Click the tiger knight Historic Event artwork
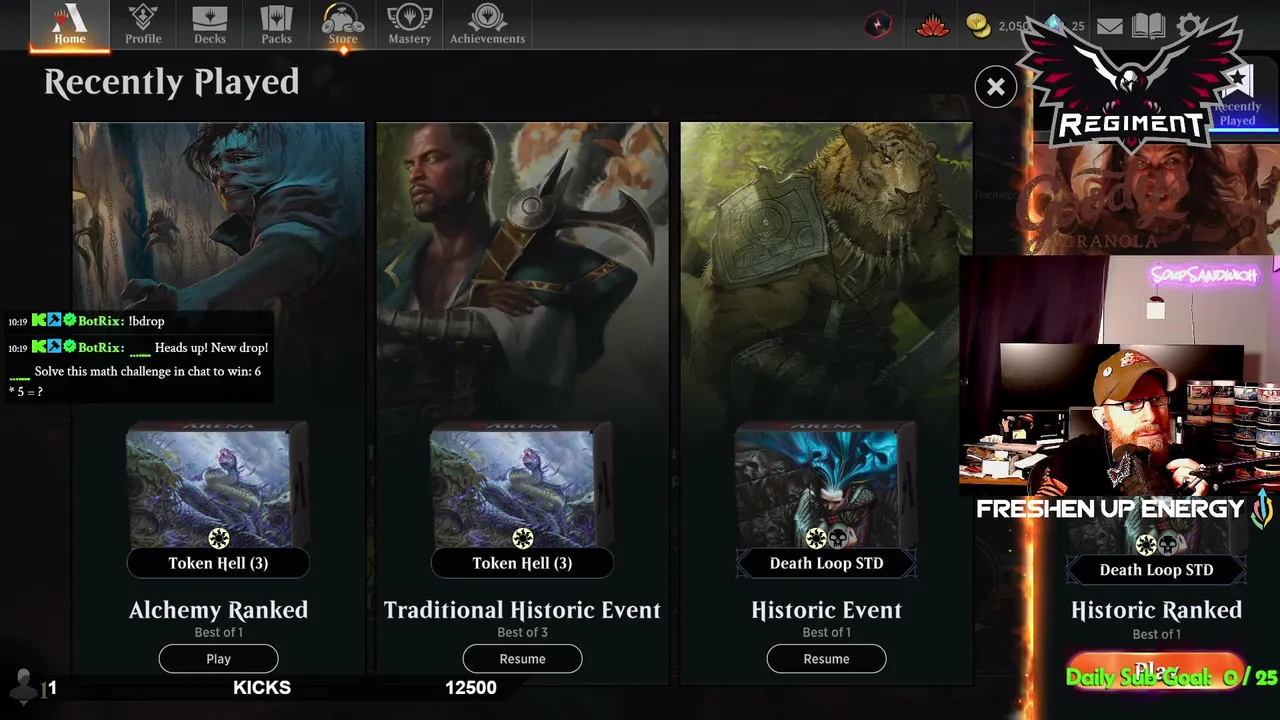Viewport: 1280px width, 720px height. (x=826, y=270)
